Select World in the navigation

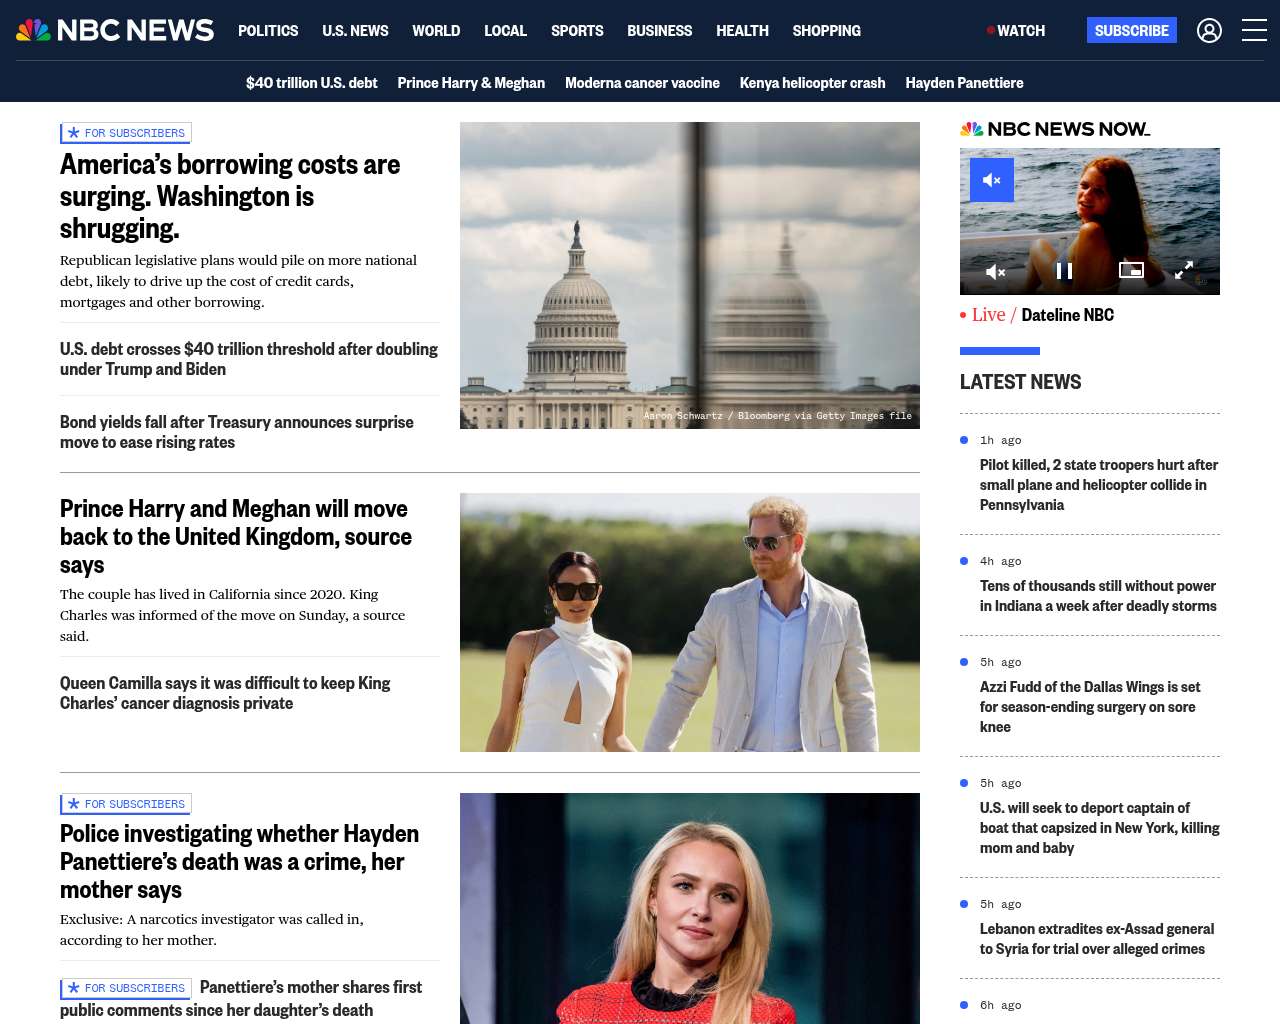tap(436, 31)
